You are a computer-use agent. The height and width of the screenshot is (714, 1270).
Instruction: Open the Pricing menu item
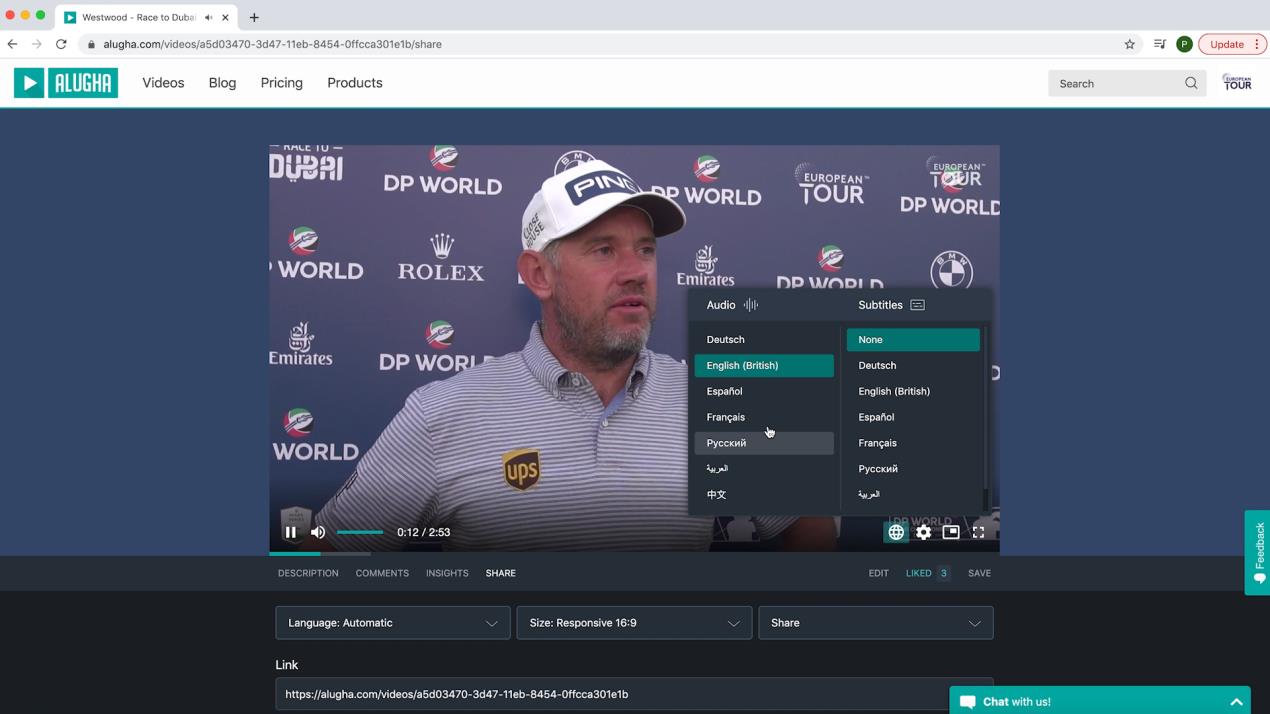click(x=281, y=83)
